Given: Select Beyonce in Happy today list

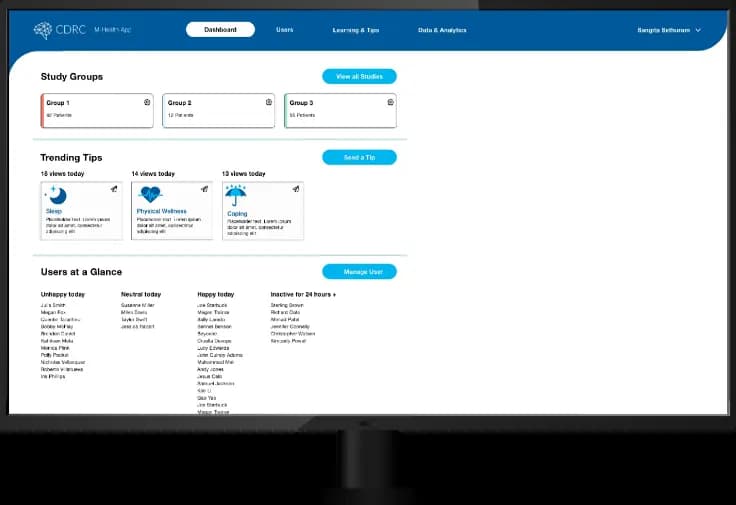Looking at the screenshot, I should tap(207, 333).
